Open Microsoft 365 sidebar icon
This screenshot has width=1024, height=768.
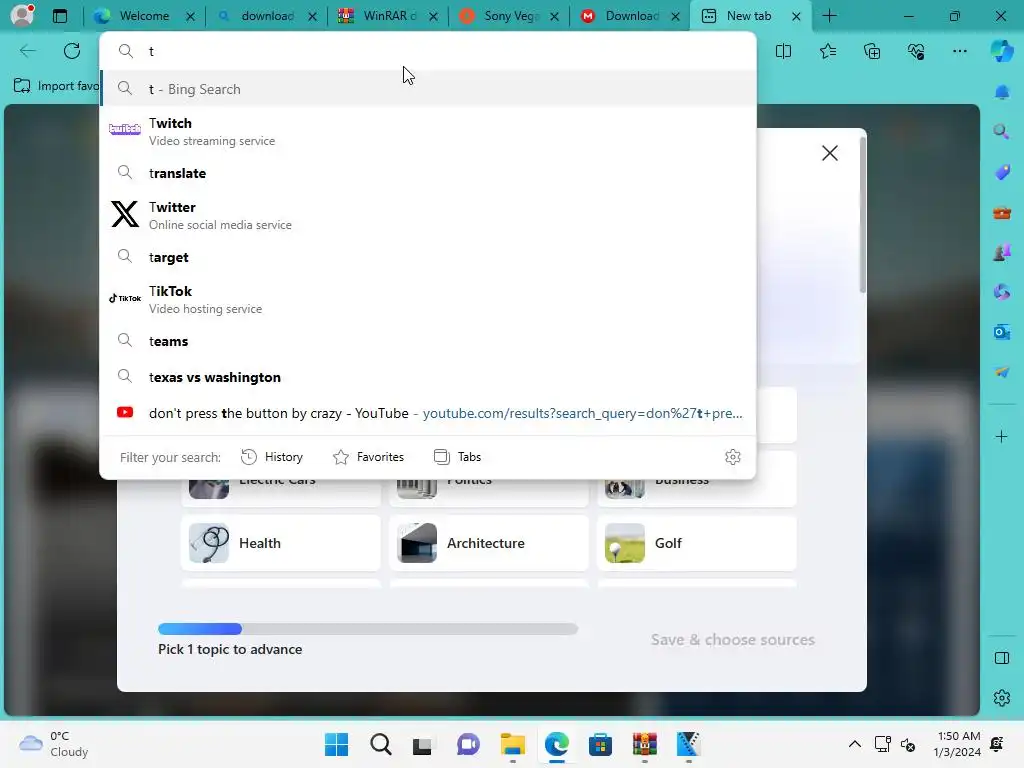click(x=1002, y=292)
